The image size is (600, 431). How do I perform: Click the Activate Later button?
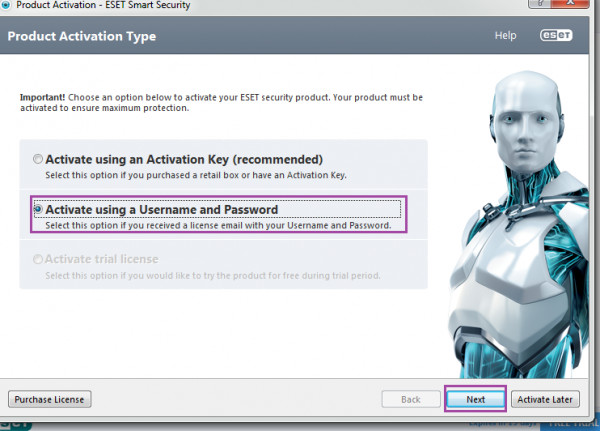click(x=545, y=399)
